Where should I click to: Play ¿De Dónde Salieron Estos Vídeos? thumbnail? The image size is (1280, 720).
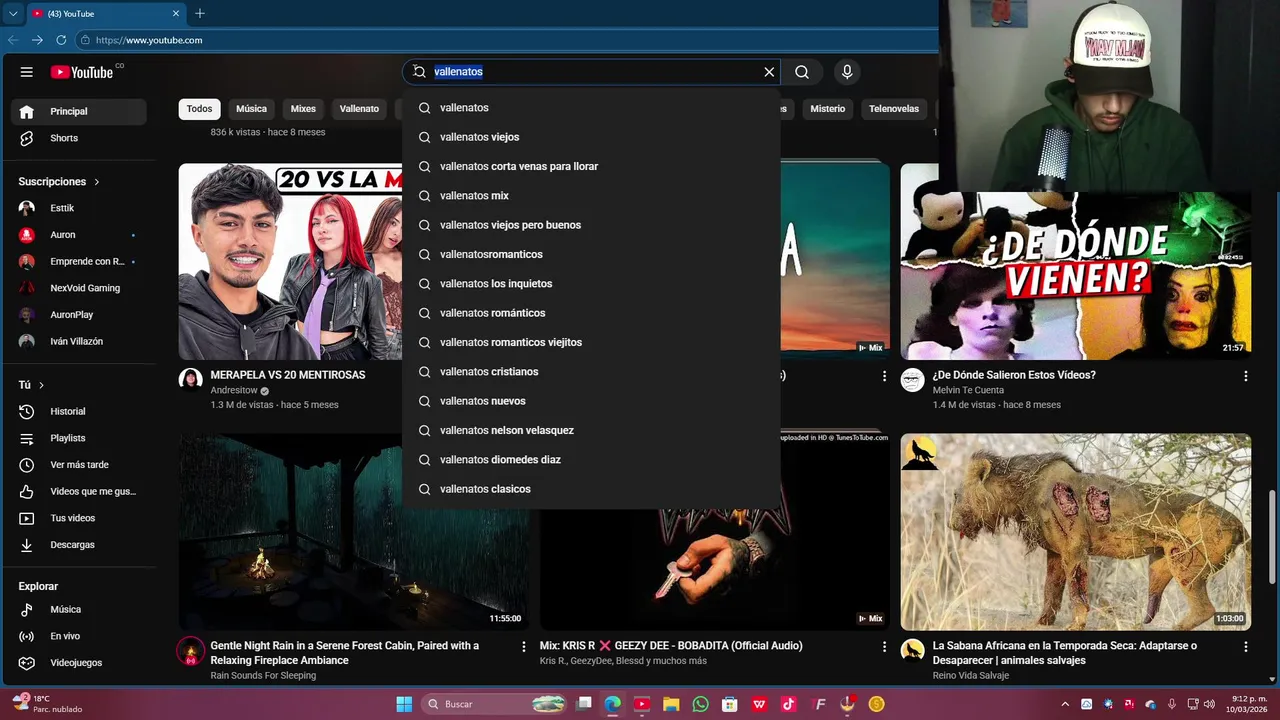tap(1075, 276)
